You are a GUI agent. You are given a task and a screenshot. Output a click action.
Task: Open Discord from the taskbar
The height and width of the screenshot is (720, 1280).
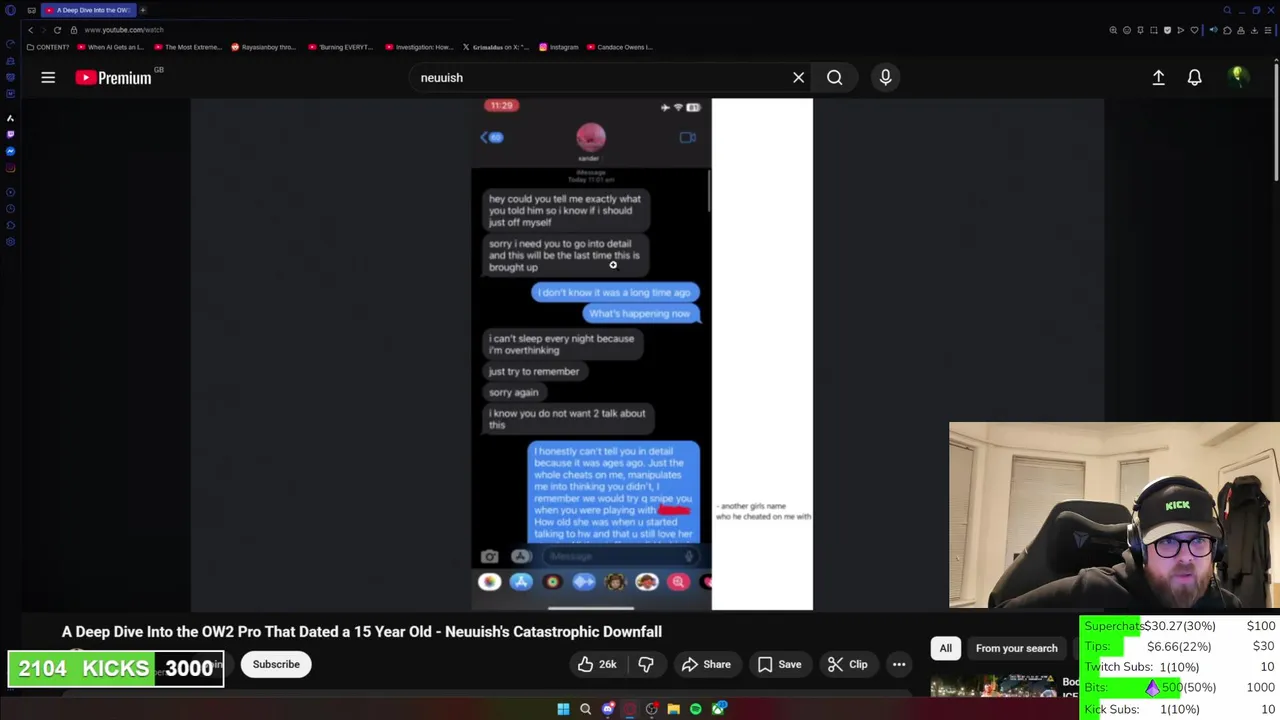click(x=607, y=709)
